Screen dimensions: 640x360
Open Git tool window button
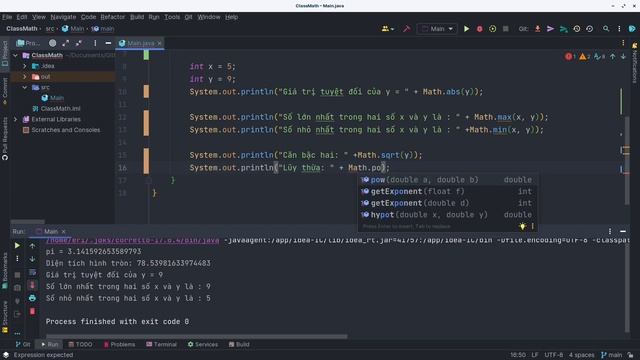pos(23,344)
